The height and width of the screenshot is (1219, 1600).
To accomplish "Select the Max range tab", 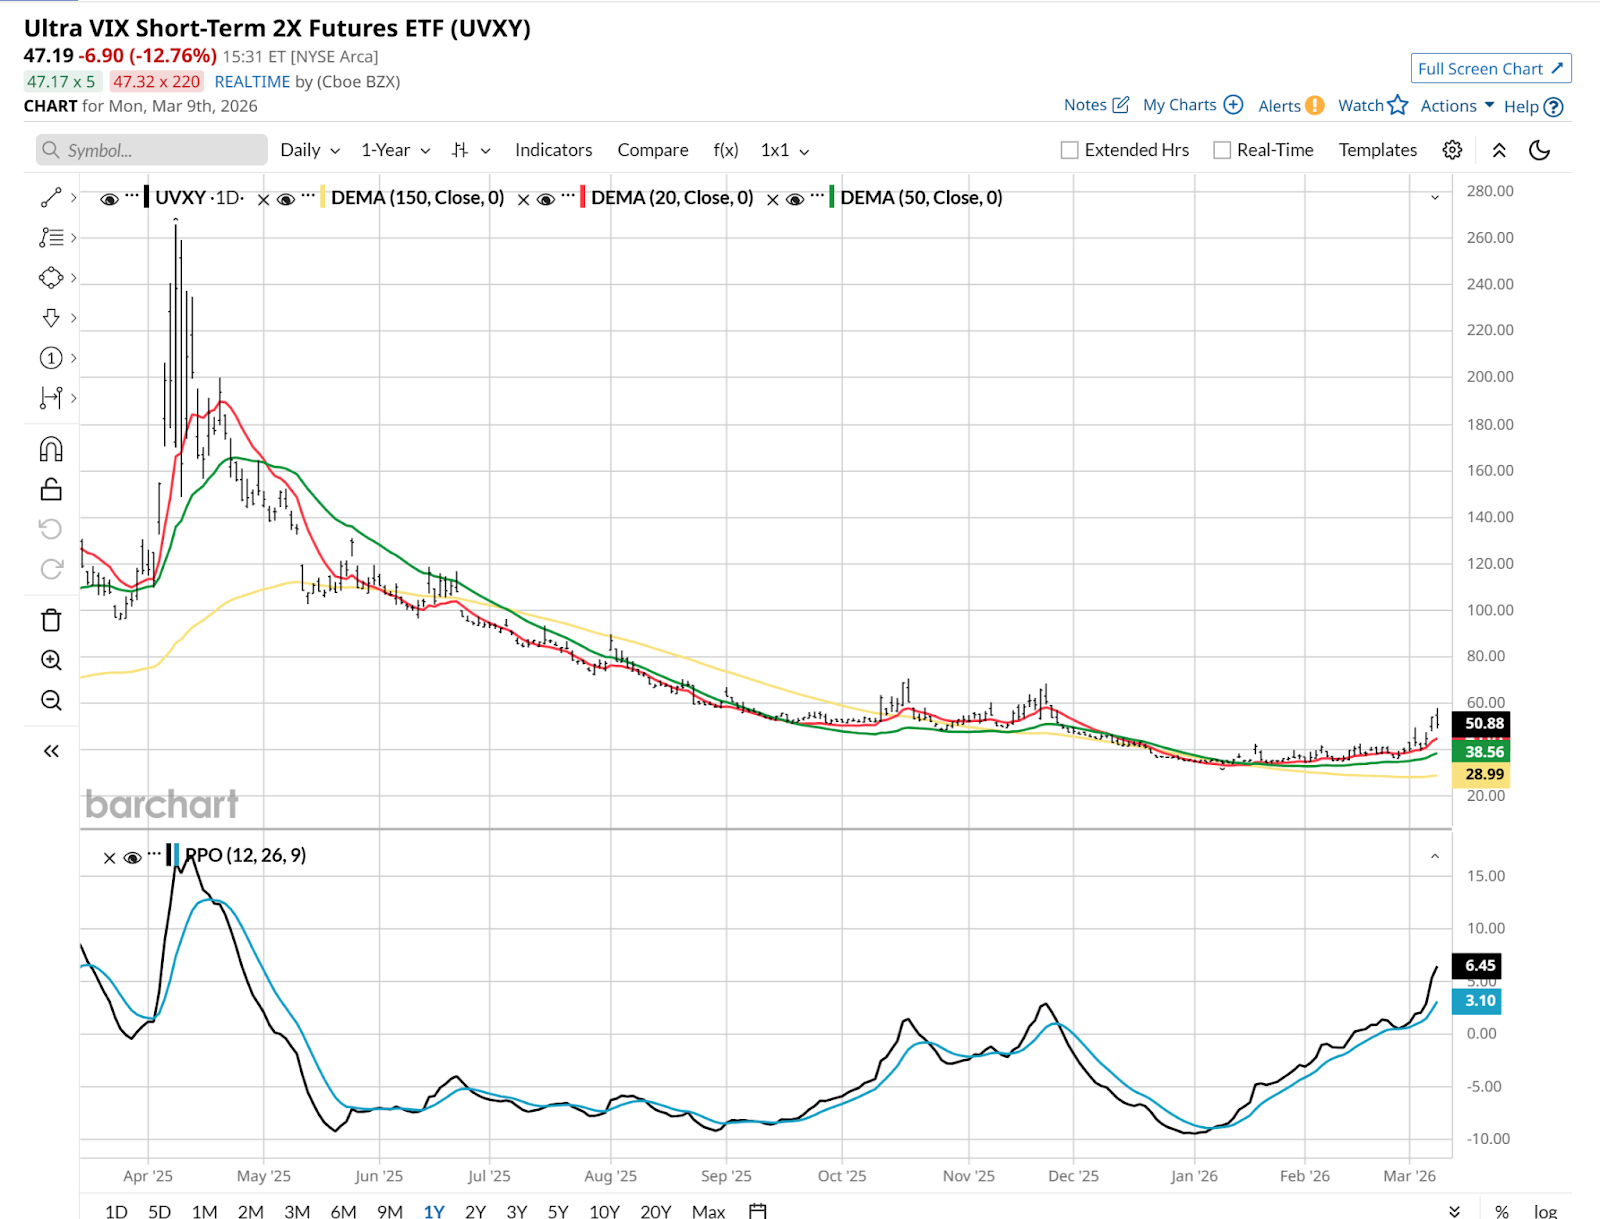I will (708, 1211).
